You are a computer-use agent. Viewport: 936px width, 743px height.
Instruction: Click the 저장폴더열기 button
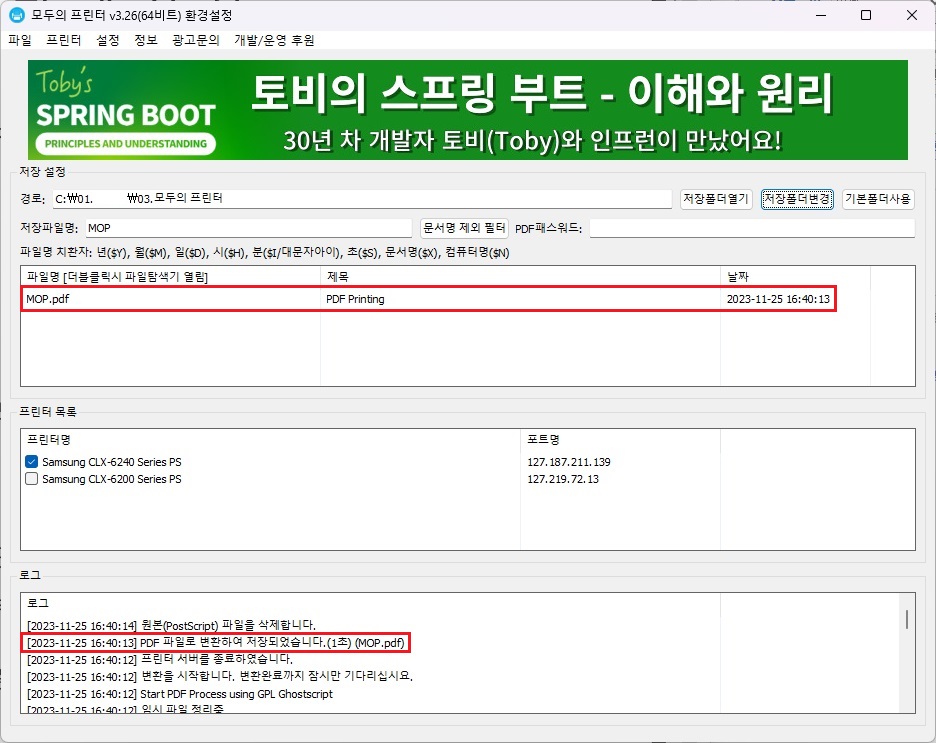click(715, 199)
